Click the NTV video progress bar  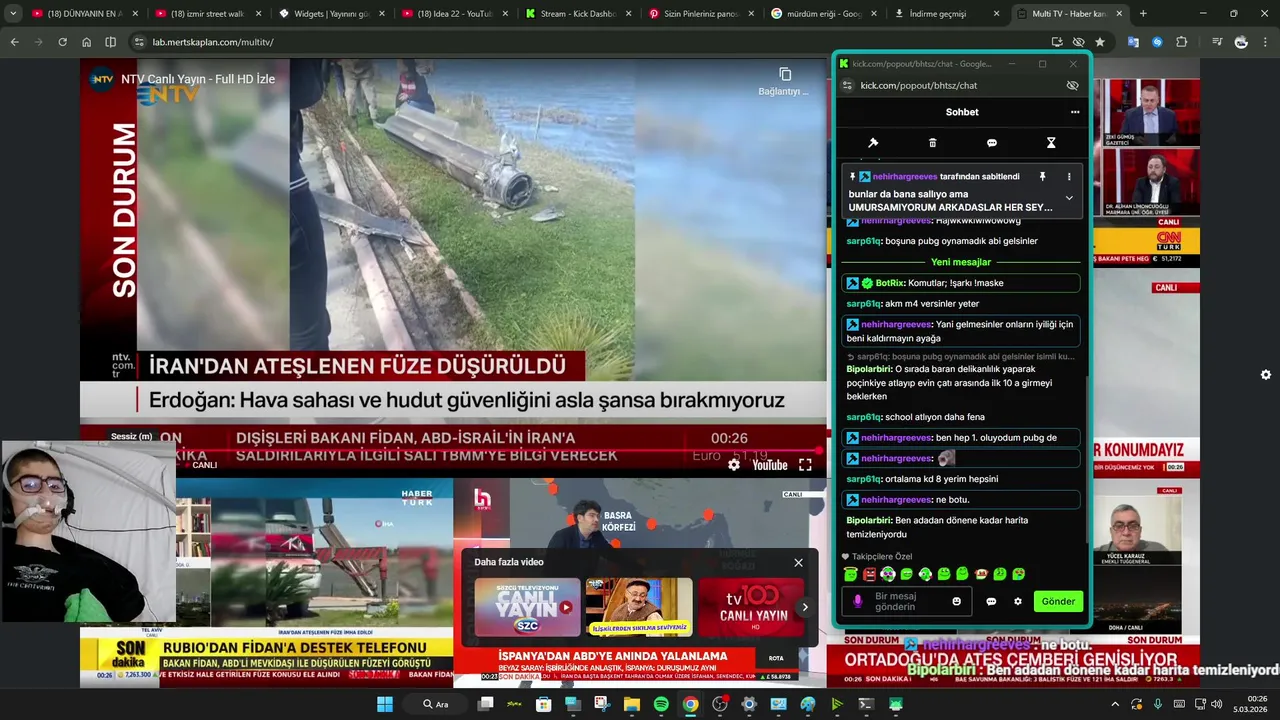[455, 450]
